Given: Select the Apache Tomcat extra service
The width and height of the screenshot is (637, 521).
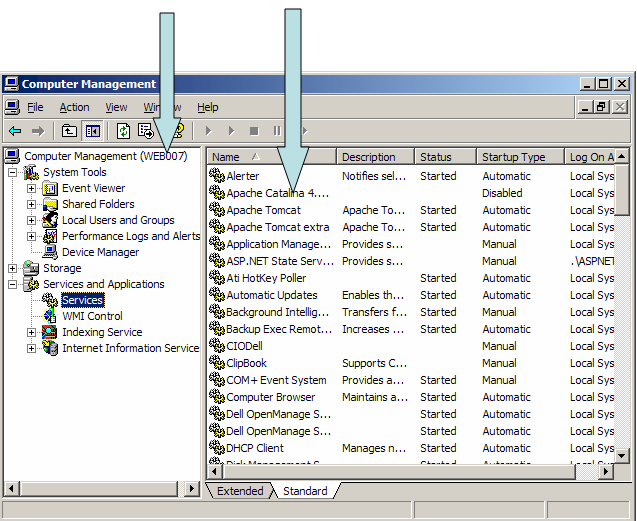Looking at the screenshot, I should 277,227.
